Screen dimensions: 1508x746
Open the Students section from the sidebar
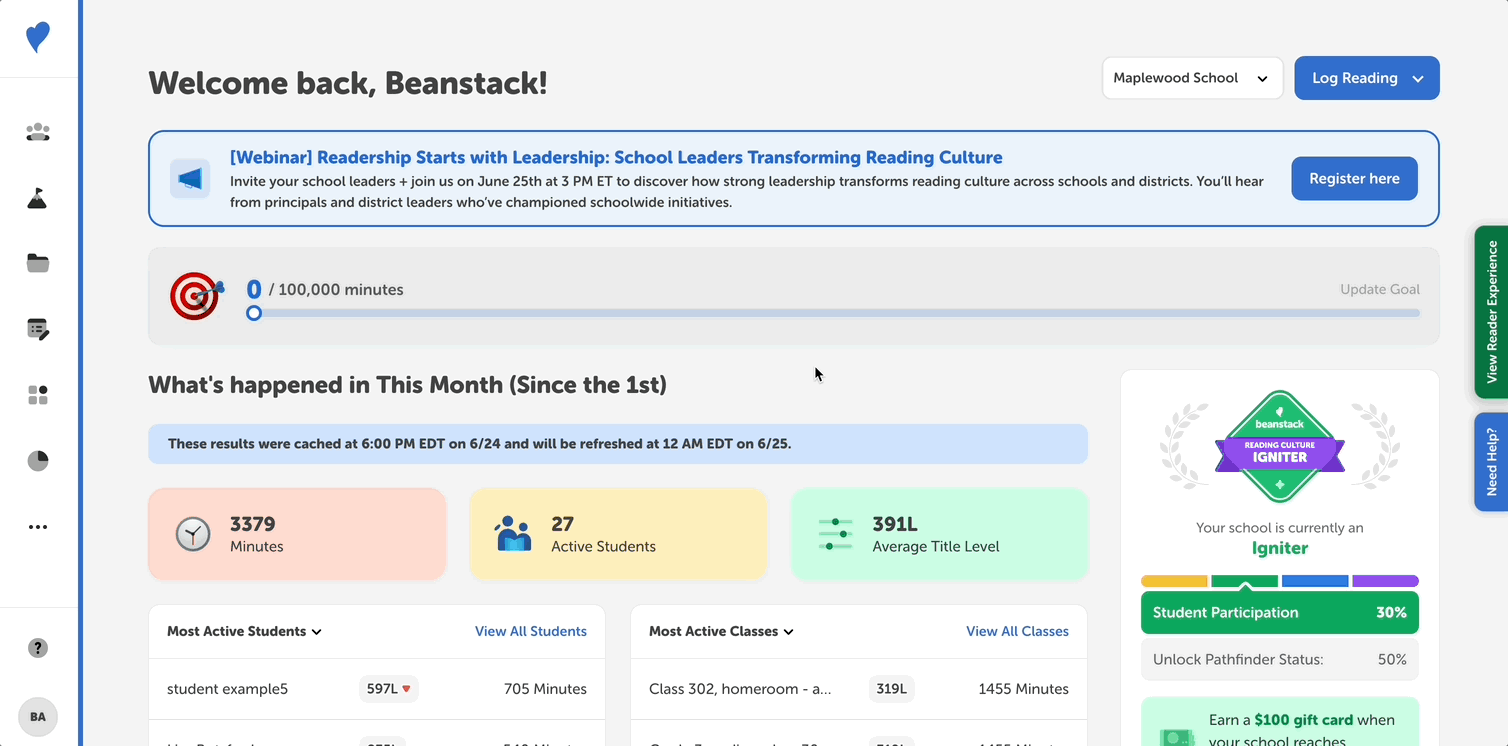[x=38, y=132]
